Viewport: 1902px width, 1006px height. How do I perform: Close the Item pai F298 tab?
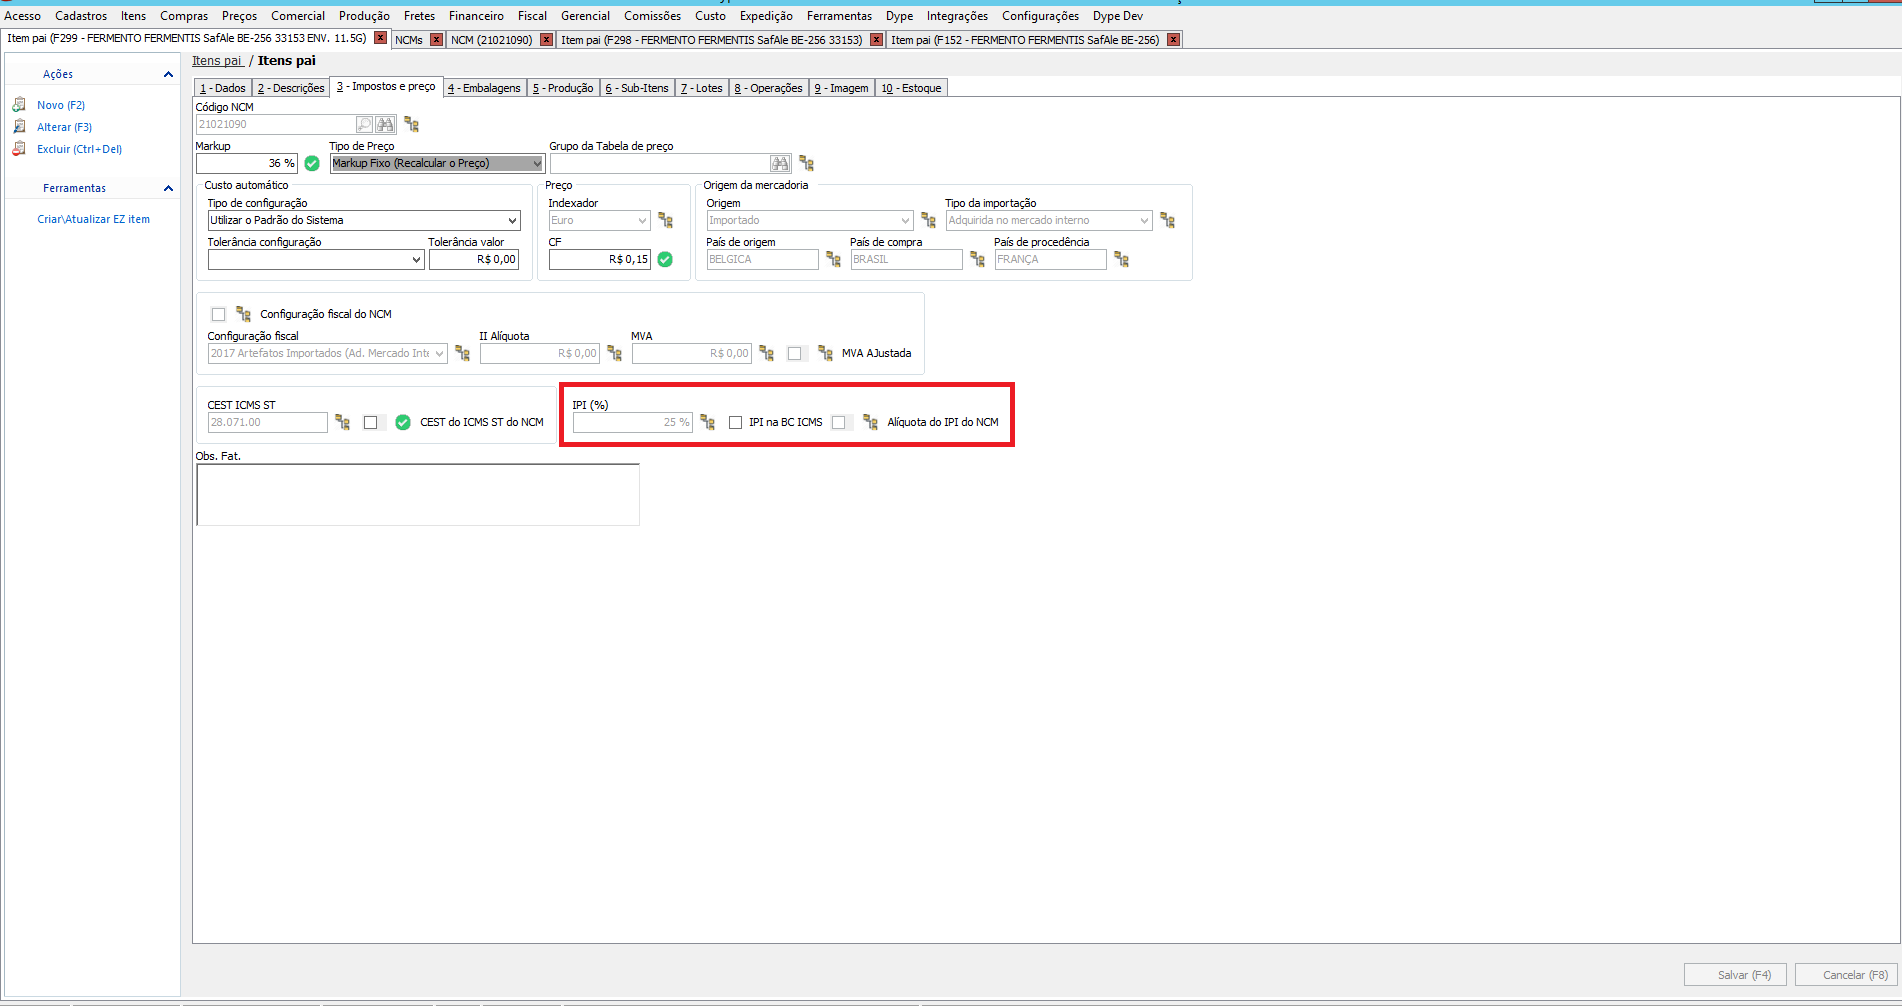tap(876, 40)
